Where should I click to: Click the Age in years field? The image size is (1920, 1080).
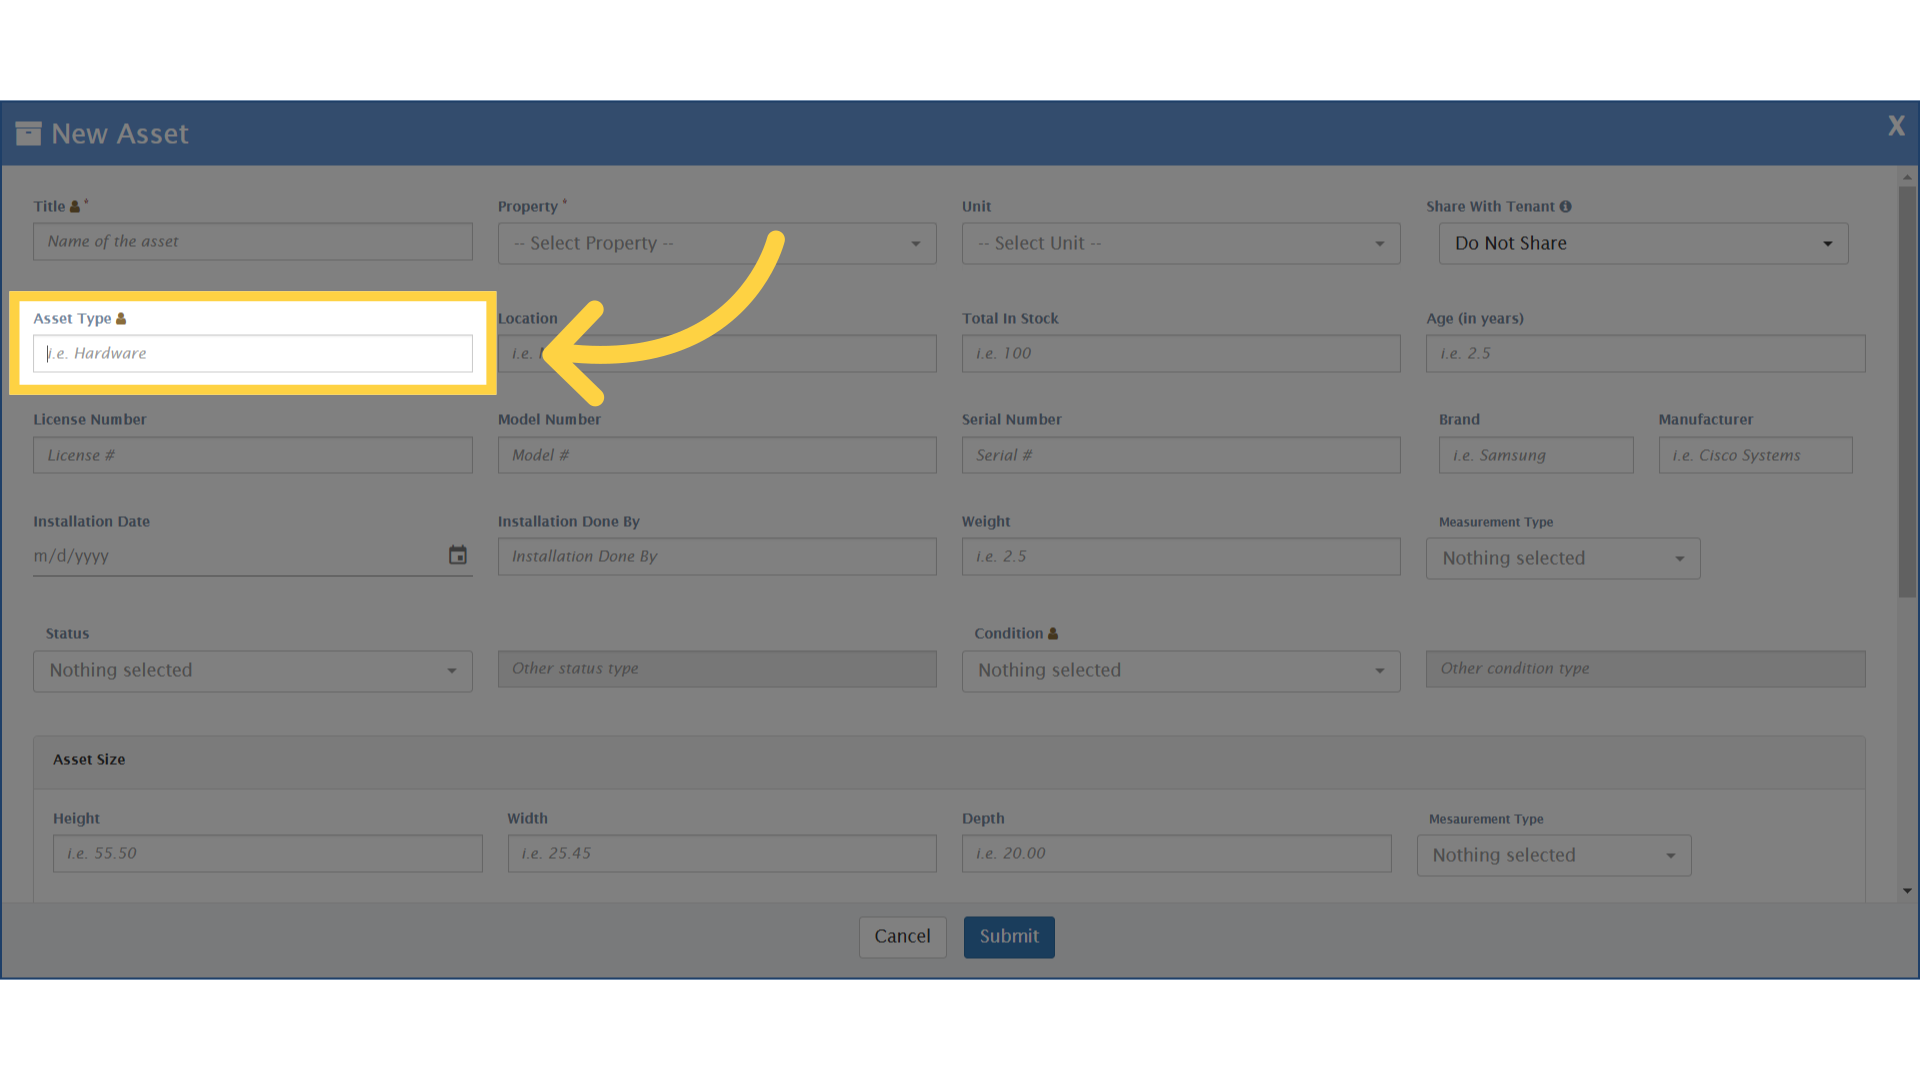pos(1645,354)
